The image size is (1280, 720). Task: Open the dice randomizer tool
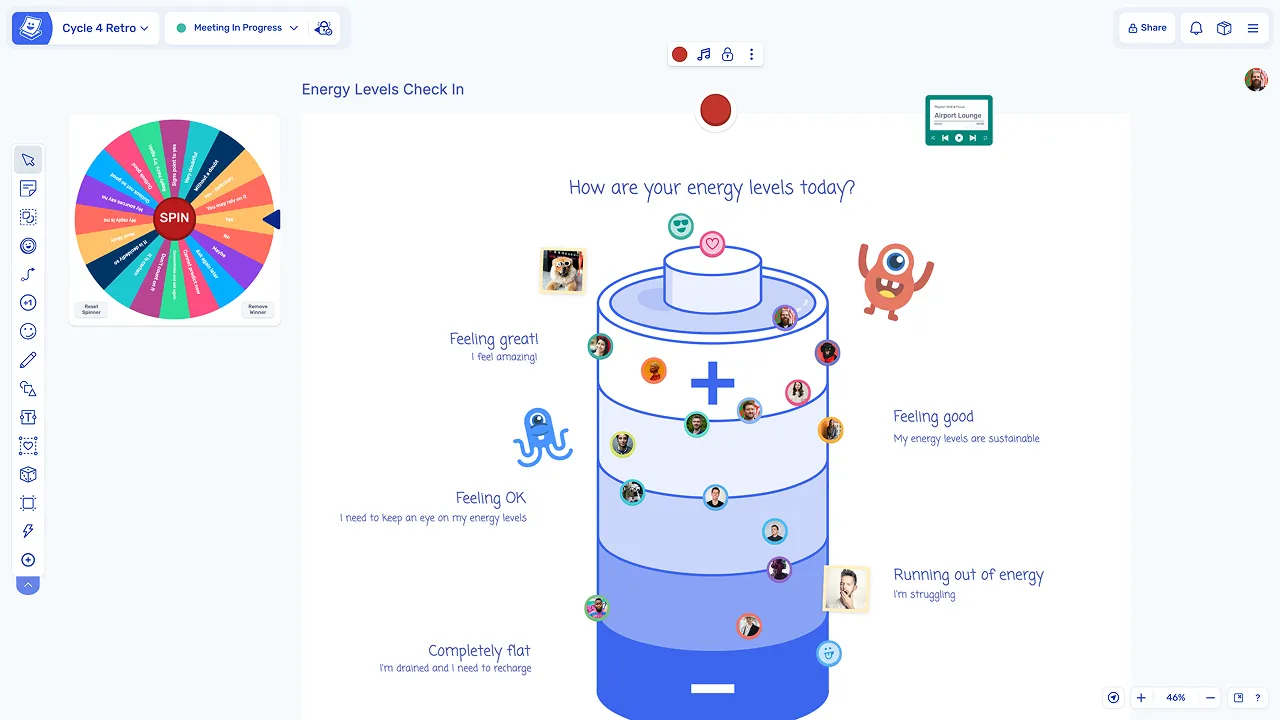pyautogui.click(x=28, y=474)
